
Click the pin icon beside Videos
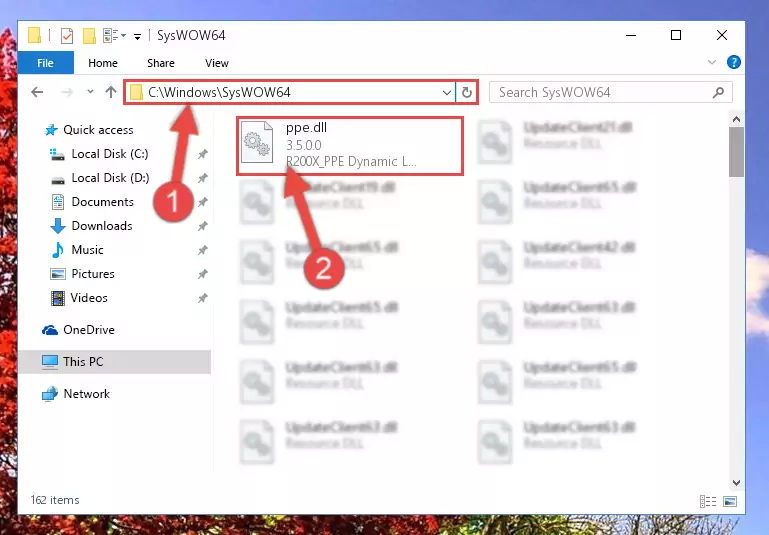[202, 298]
